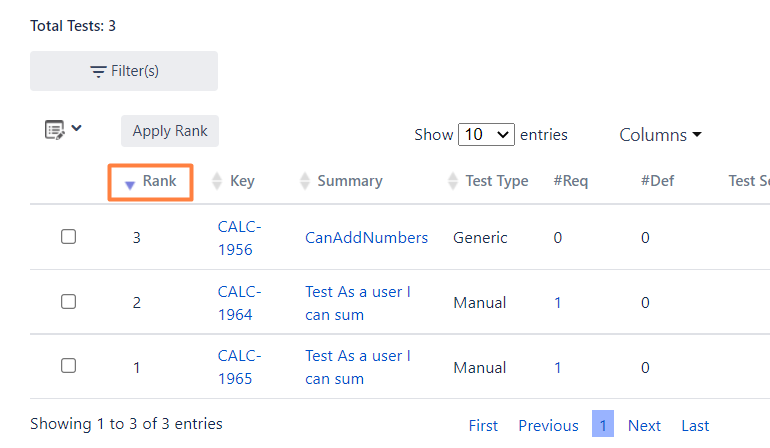Tick the checkbox for CALC-1964 row
The height and width of the screenshot is (448, 770).
(x=68, y=301)
